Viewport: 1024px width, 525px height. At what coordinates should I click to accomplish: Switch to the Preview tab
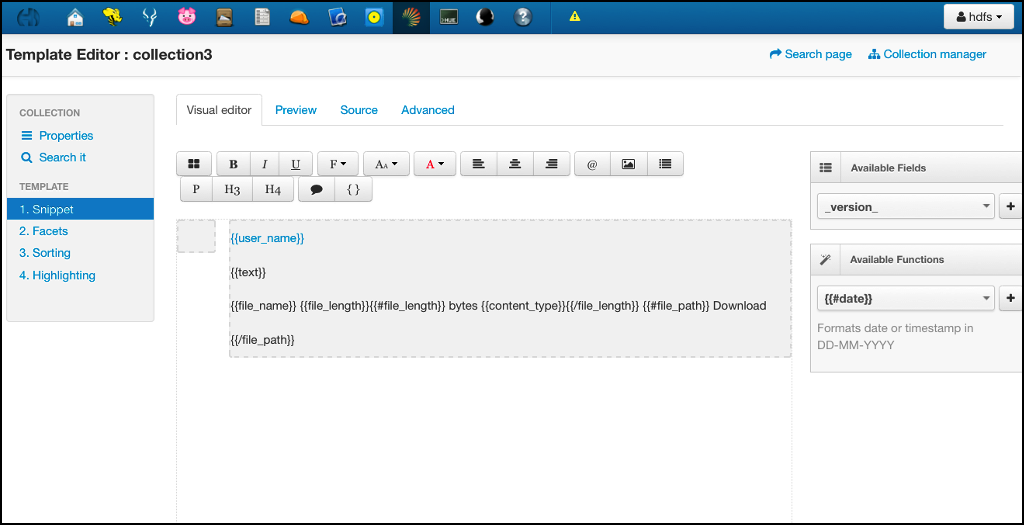(x=296, y=110)
